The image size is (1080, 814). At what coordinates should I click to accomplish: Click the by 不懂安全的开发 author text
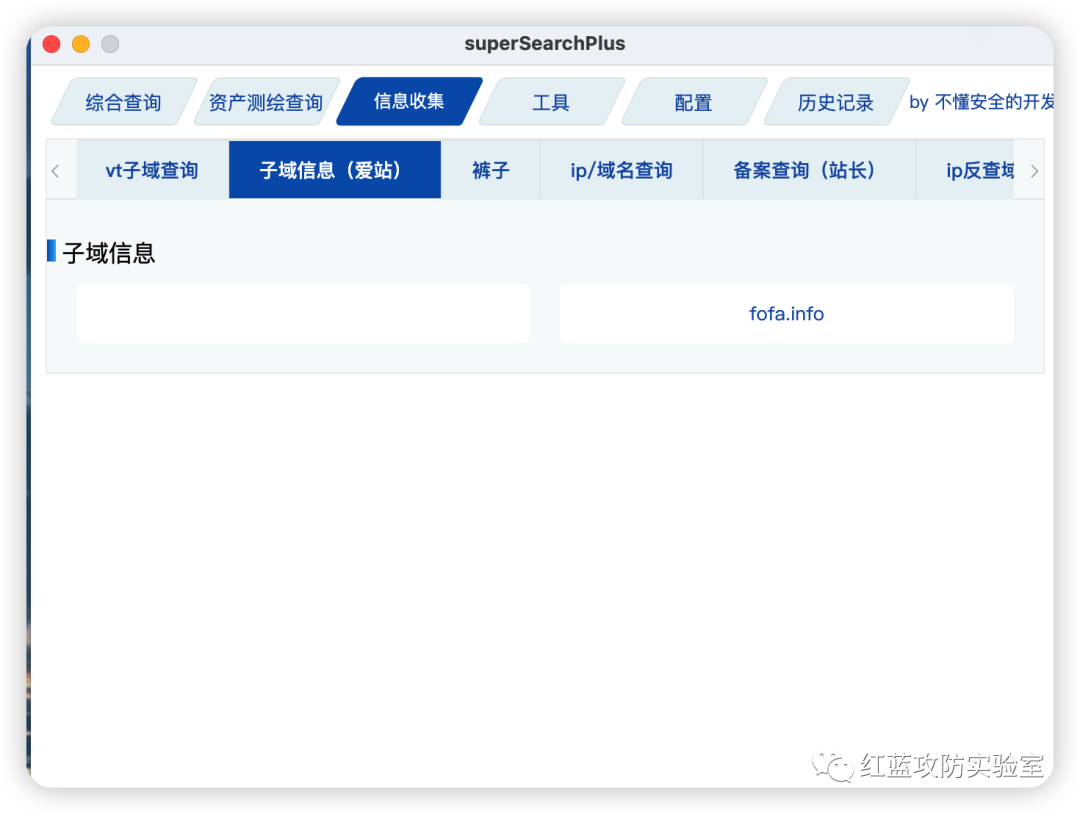pos(981,102)
